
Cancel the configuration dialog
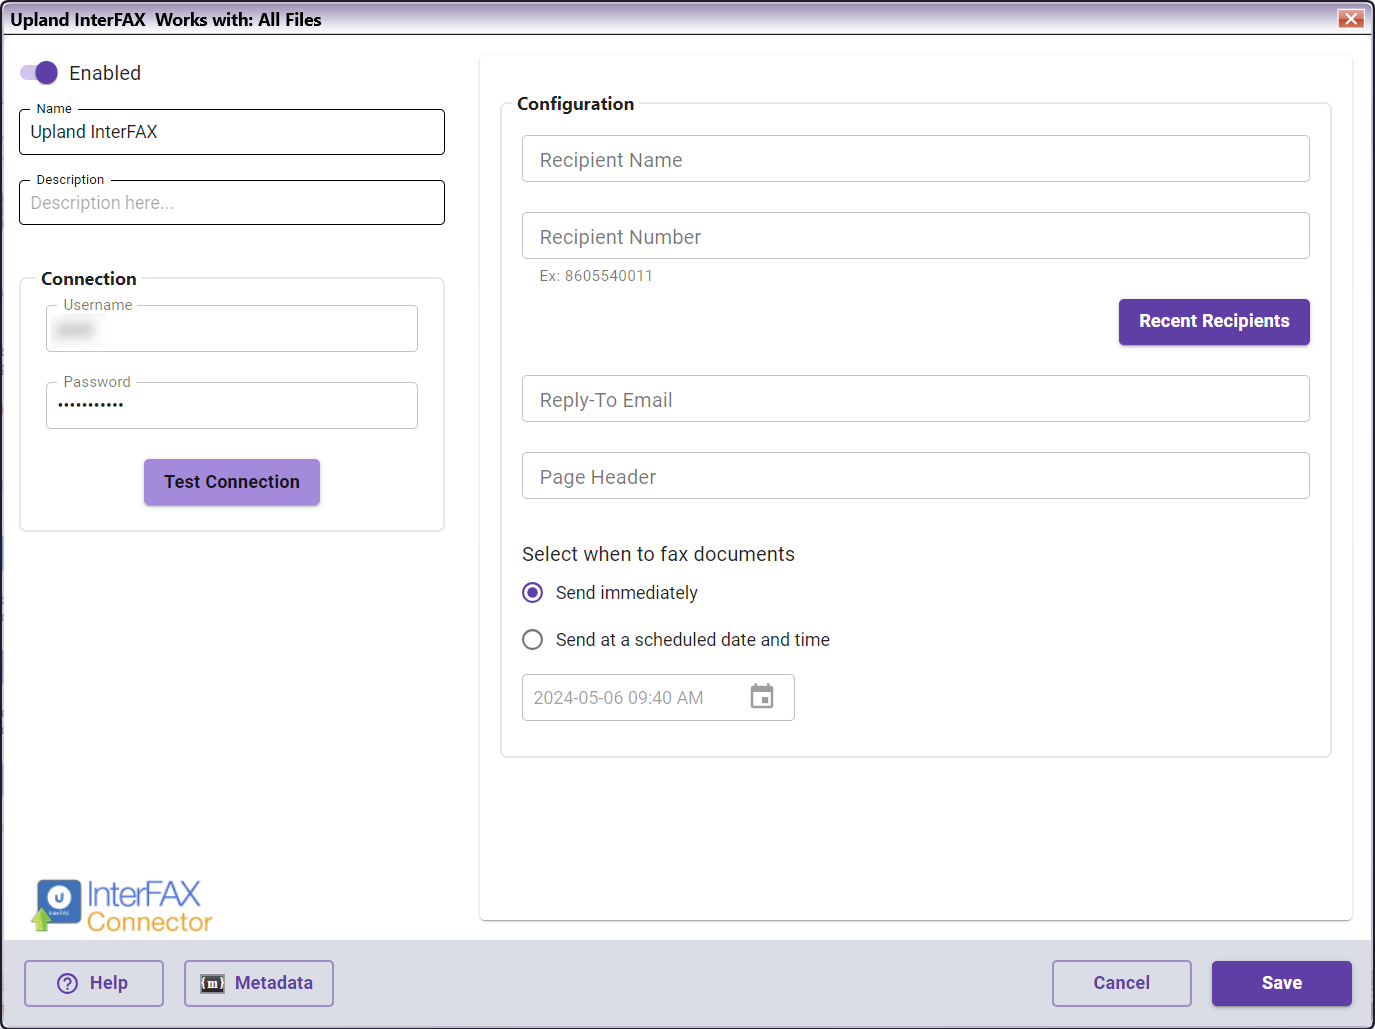coord(1122,984)
